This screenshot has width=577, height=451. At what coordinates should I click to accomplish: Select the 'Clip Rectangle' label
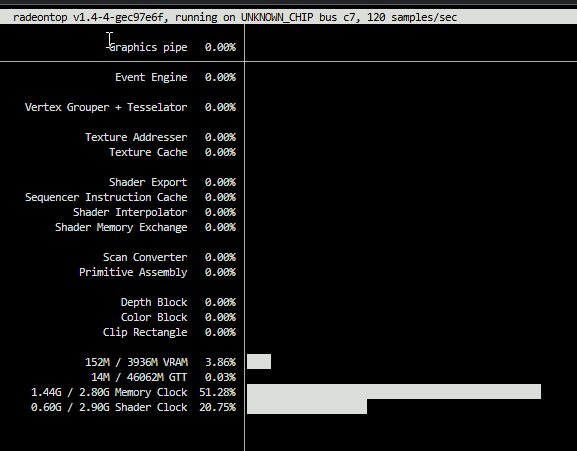(x=145, y=333)
